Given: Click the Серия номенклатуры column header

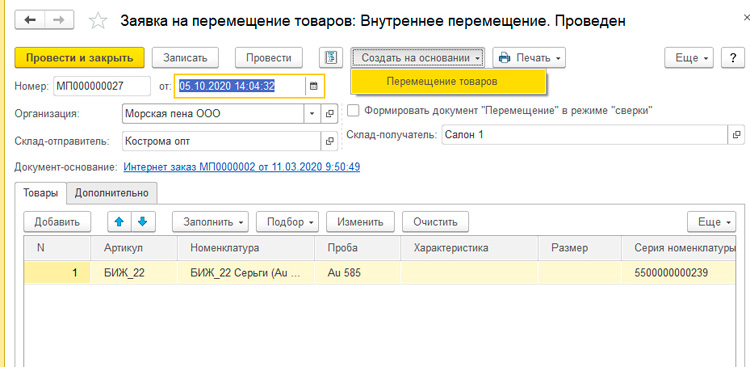Looking at the screenshot, I should (x=679, y=248).
